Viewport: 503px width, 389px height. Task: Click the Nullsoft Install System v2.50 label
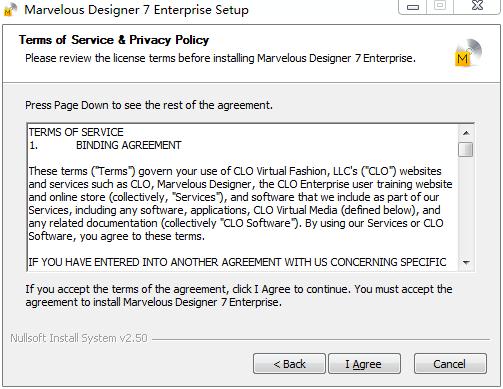click(79, 338)
